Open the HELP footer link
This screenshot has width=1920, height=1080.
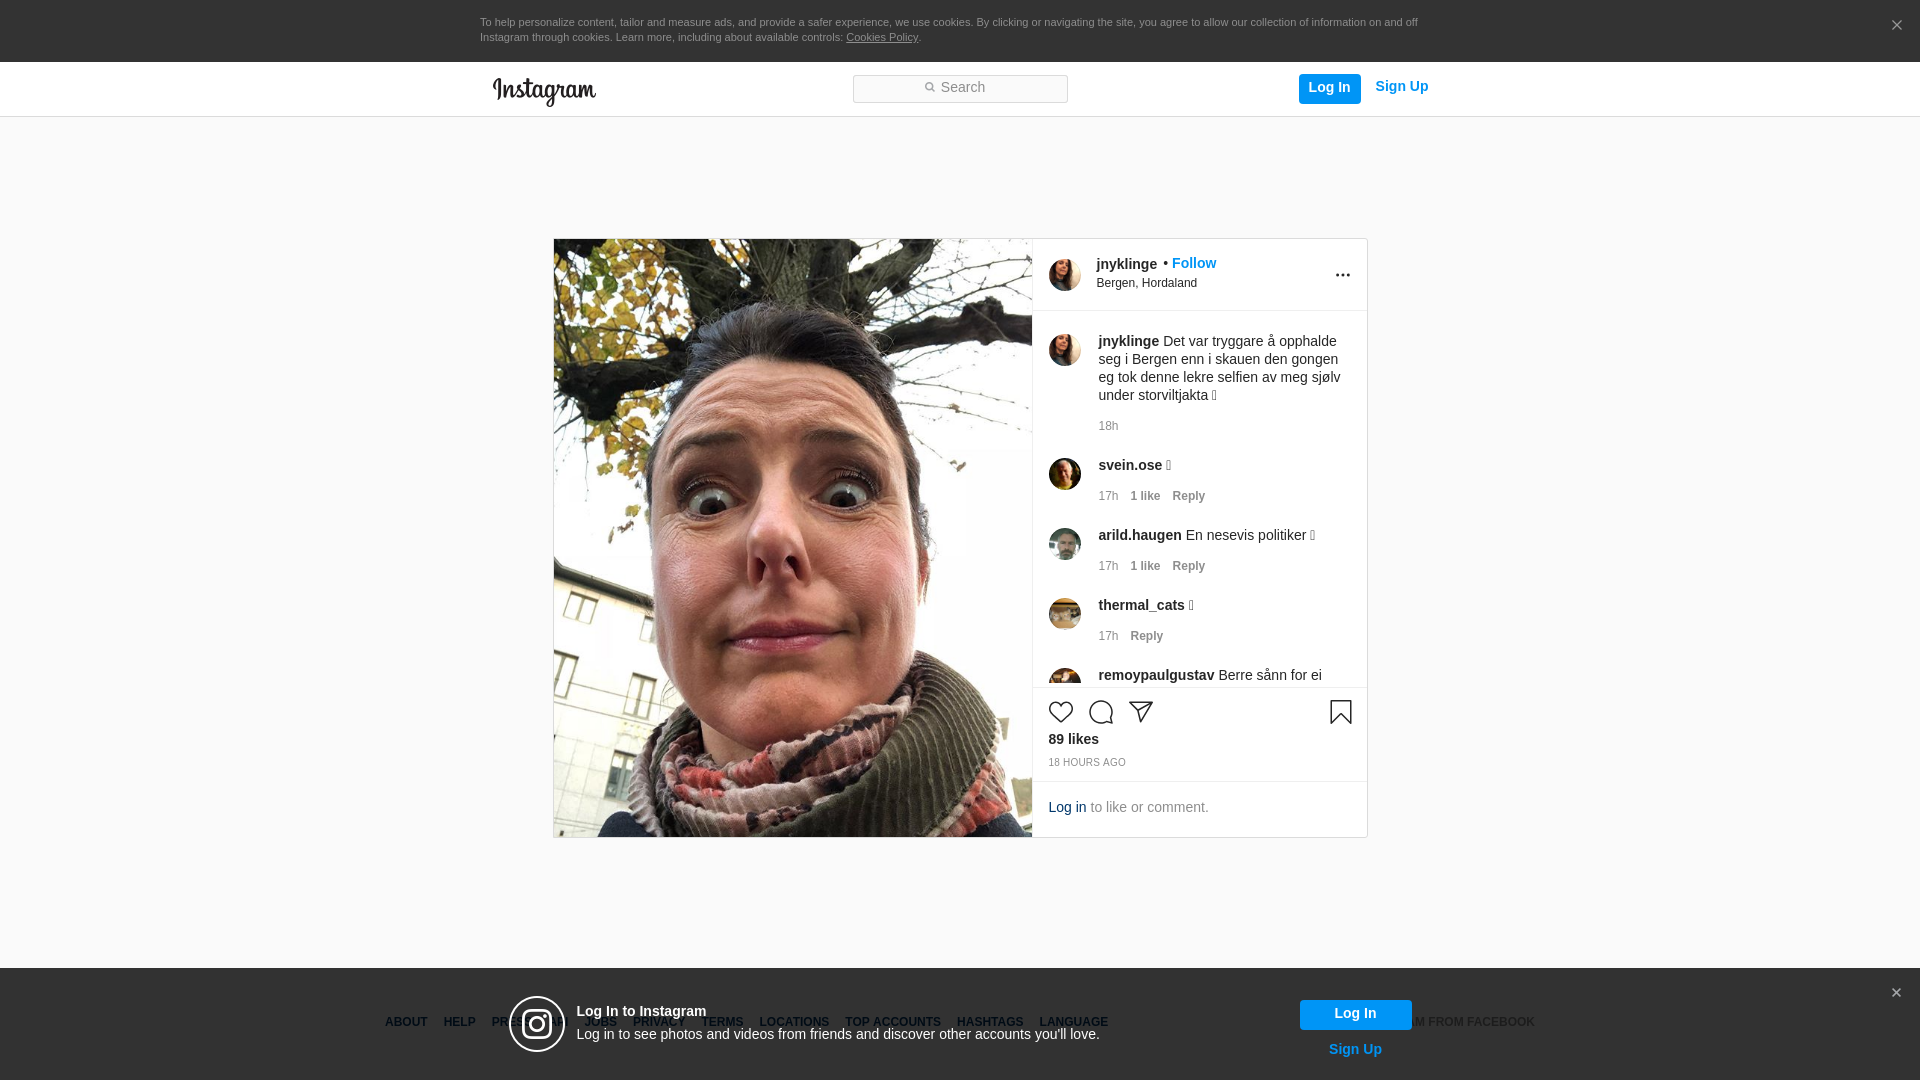coord(459,1022)
